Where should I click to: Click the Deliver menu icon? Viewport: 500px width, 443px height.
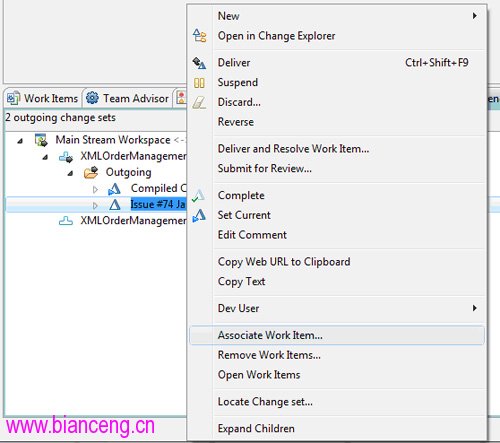199,63
